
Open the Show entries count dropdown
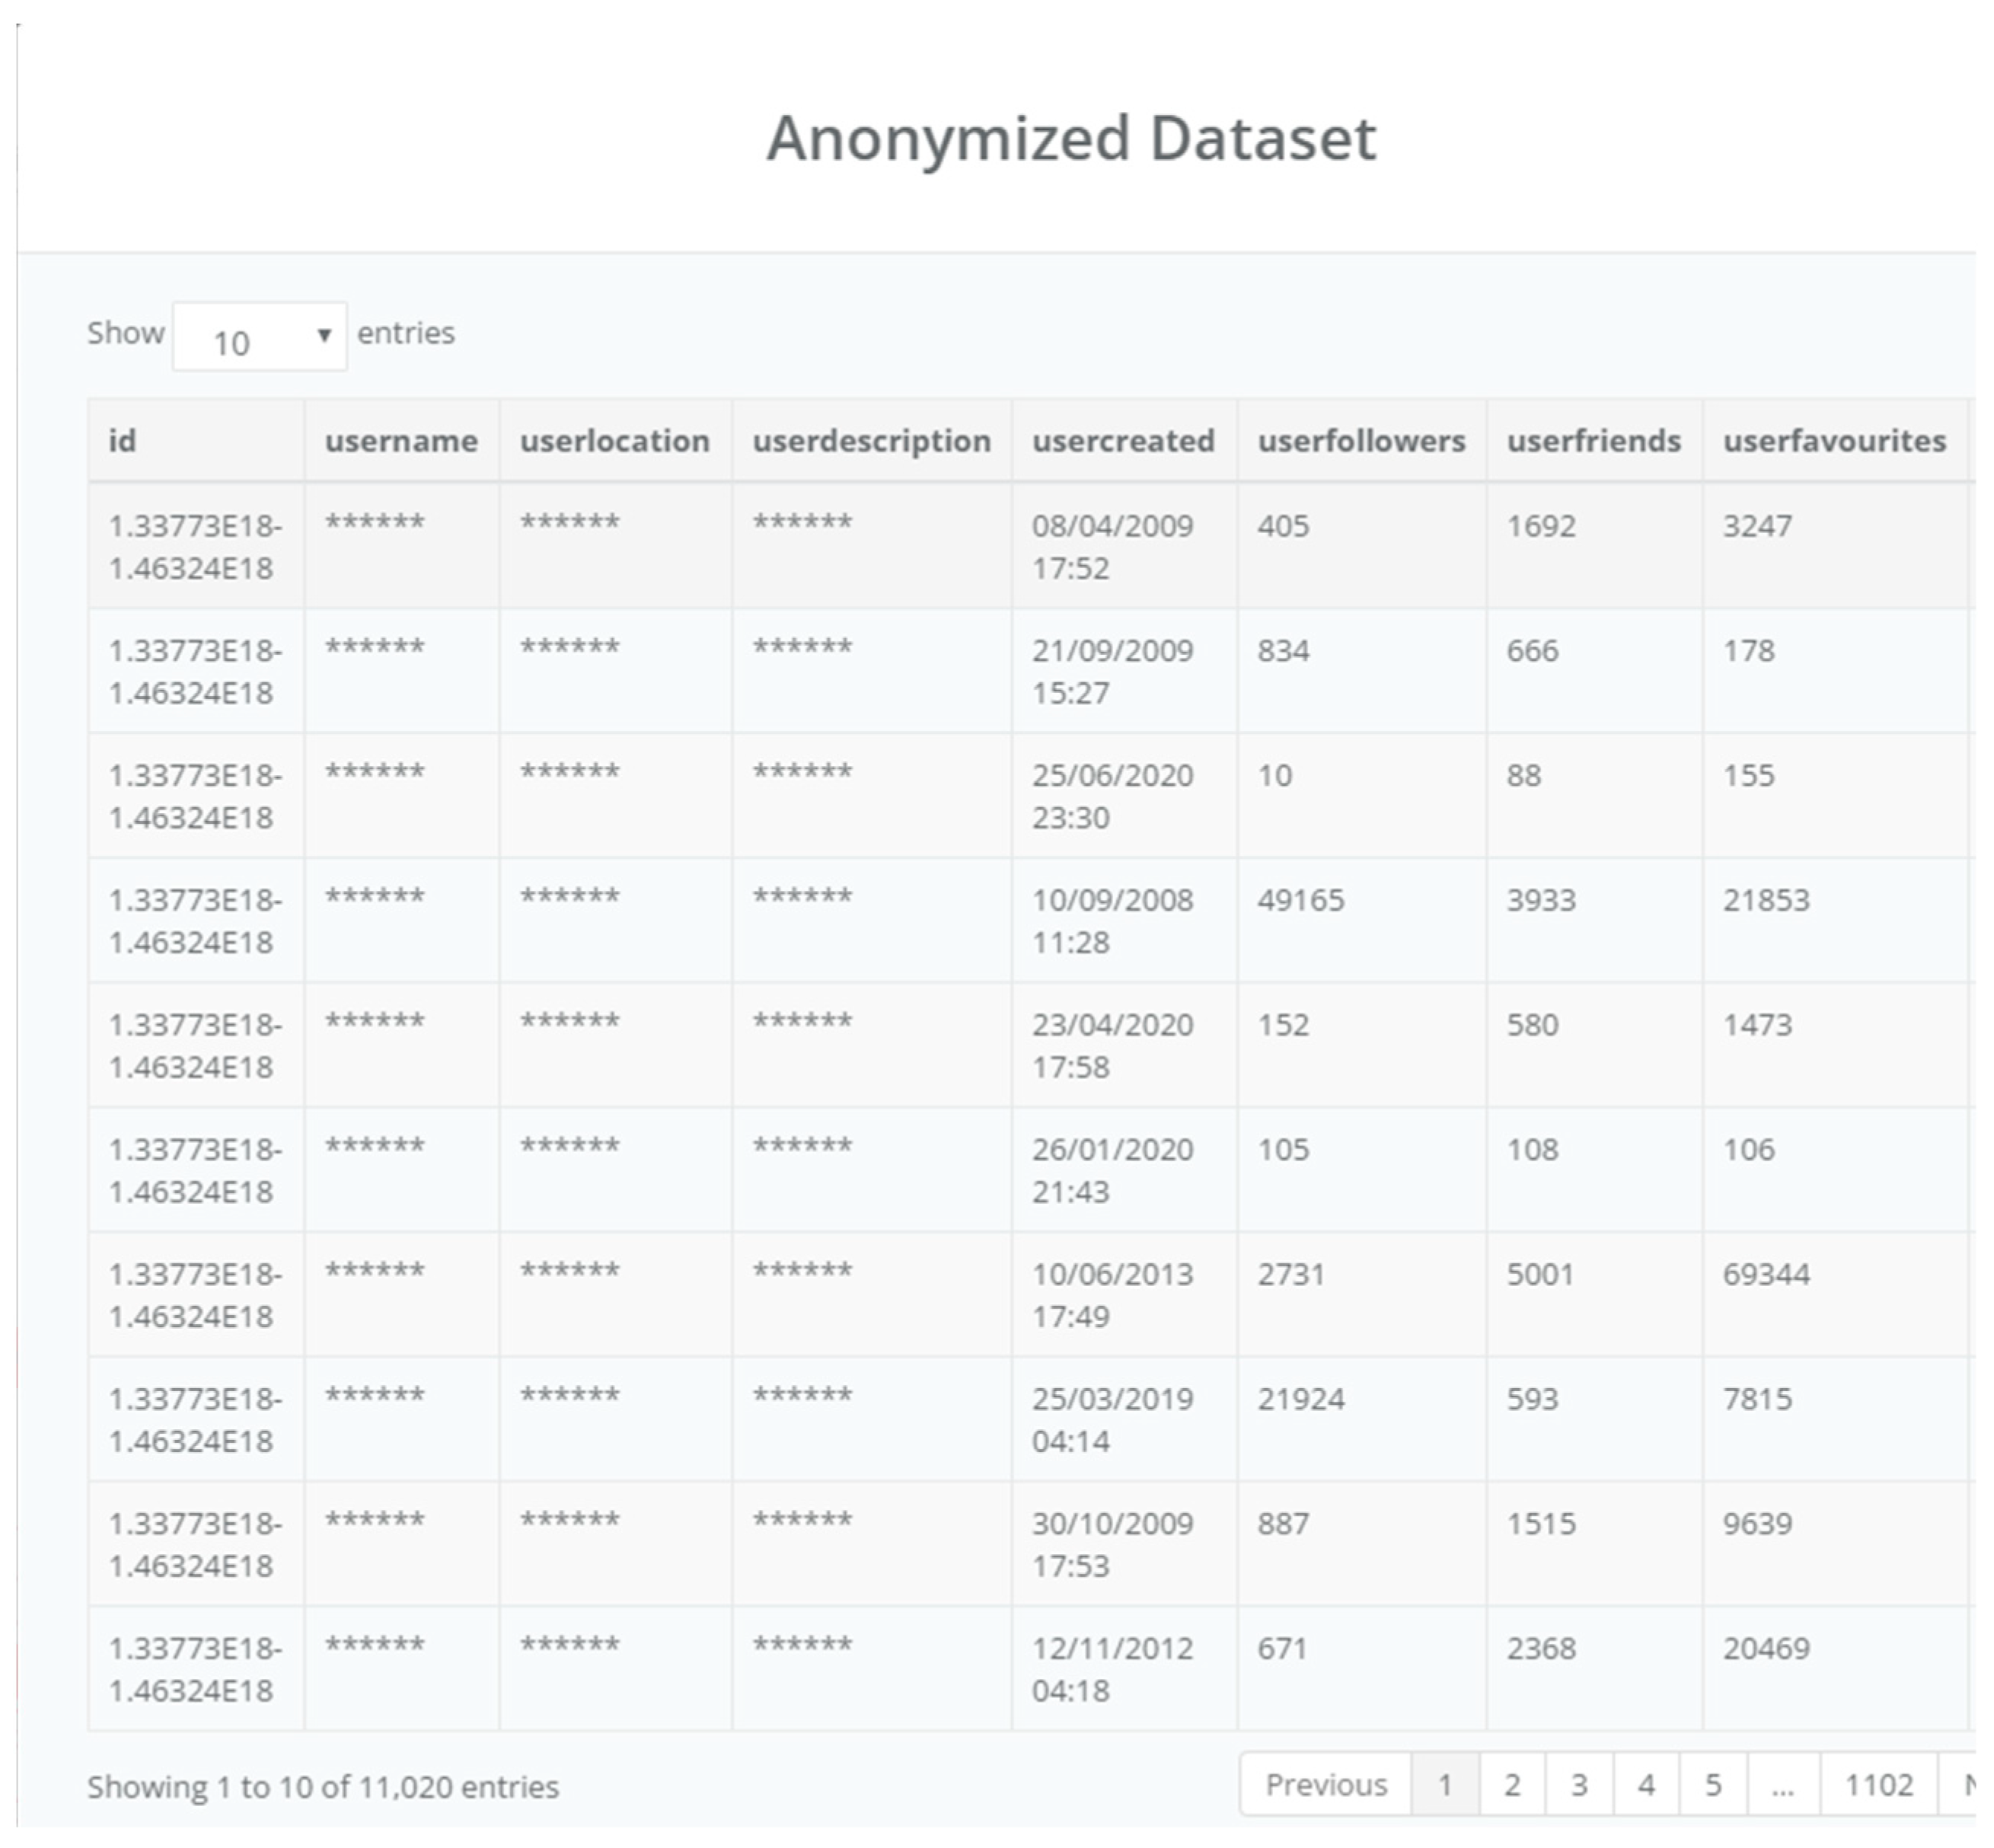259,337
